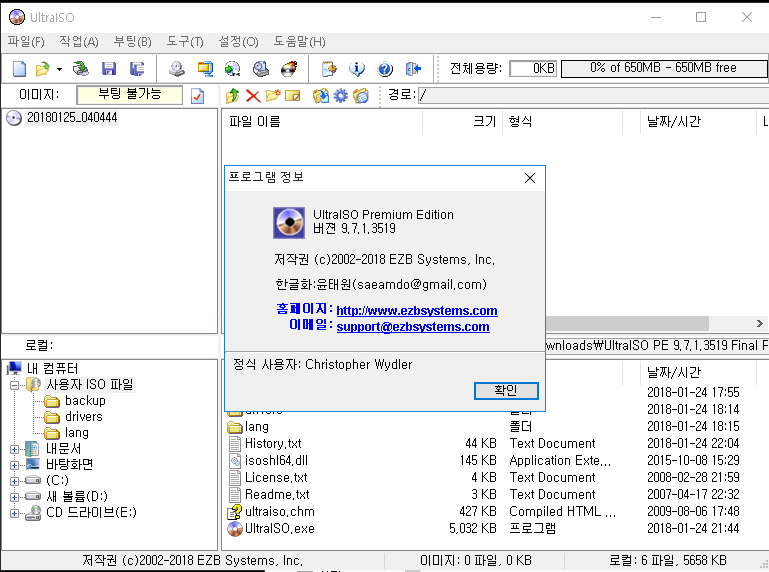Screen dimensions: 769x572
Task: Open the 도구(T) menu
Action: (x=185, y=42)
